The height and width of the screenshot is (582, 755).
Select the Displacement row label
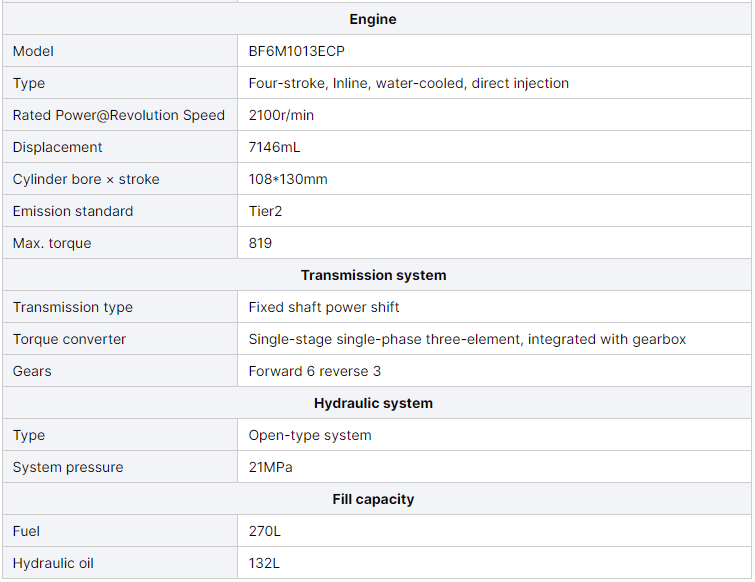pyautogui.click(x=58, y=147)
